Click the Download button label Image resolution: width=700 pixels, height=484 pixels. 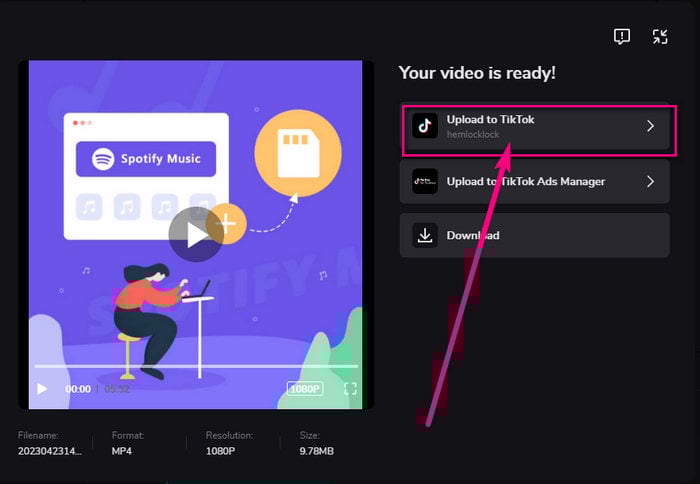(473, 236)
